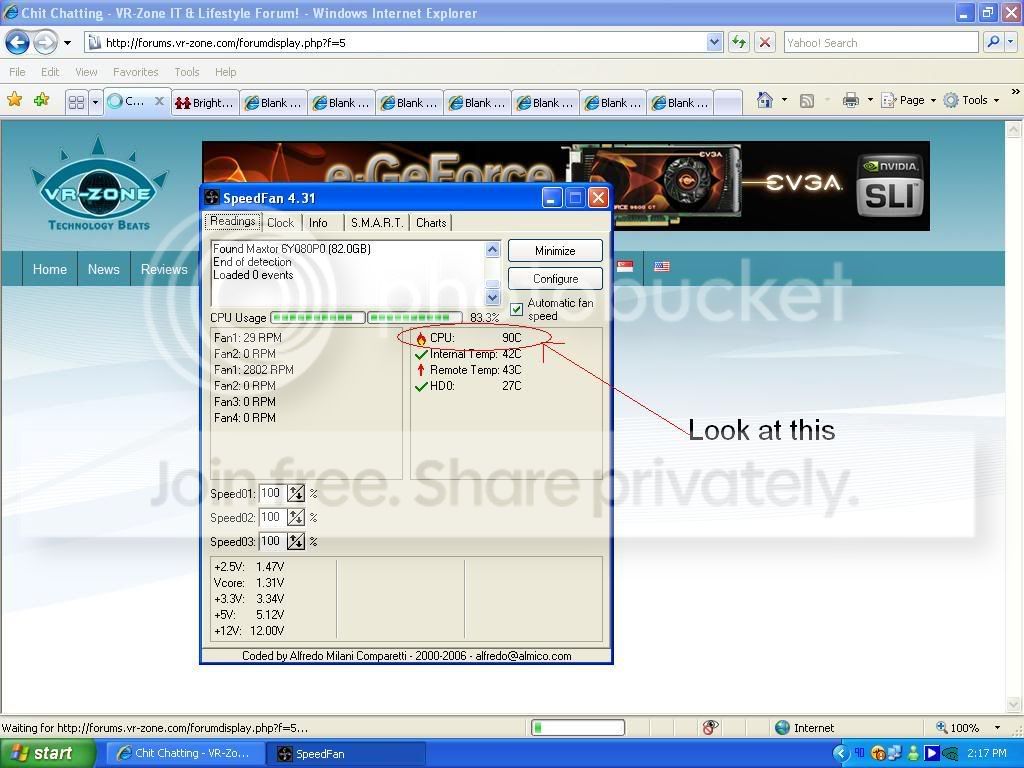This screenshot has width=1024, height=768.
Task: Expand the toolbar overflow chevron
Action: (x=1016, y=92)
